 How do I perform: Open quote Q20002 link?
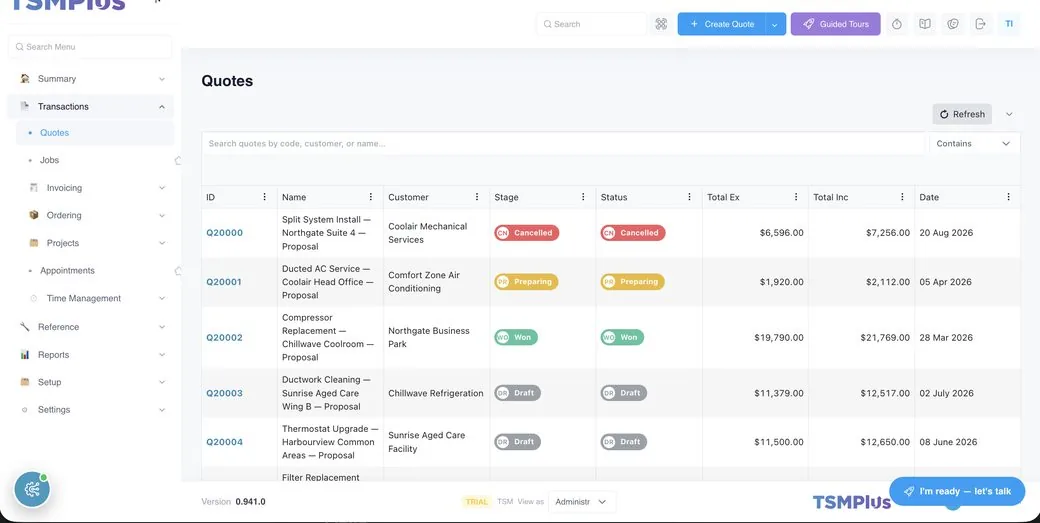click(x=224, y=337)
